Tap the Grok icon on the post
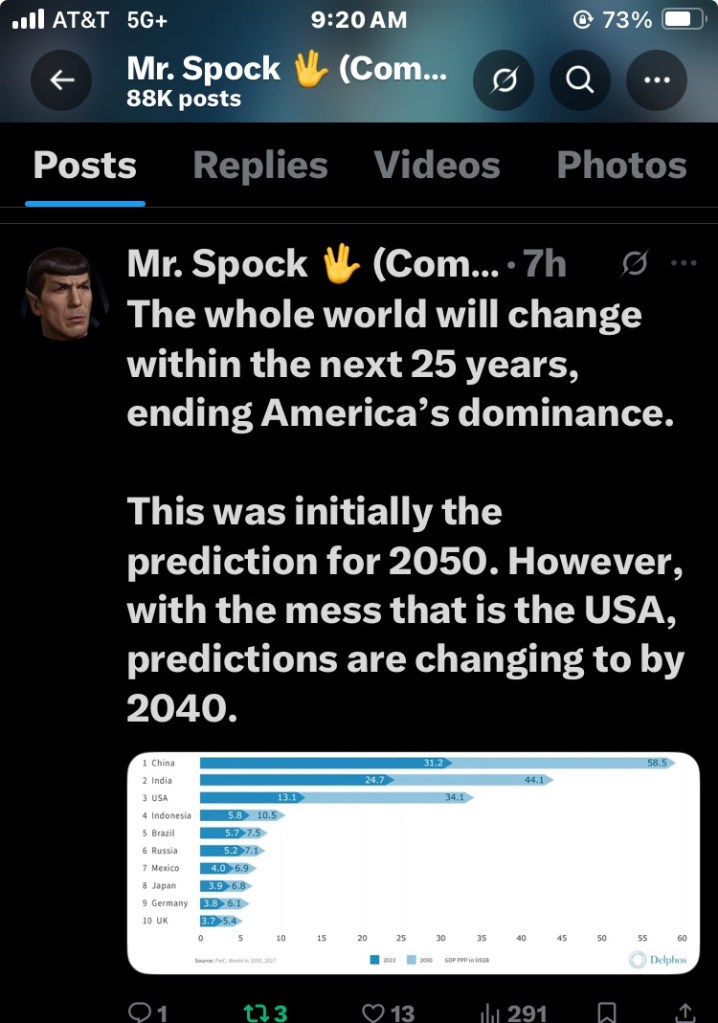The height and width of the screenshot is (1023, 718). click(x=633, y=264)
